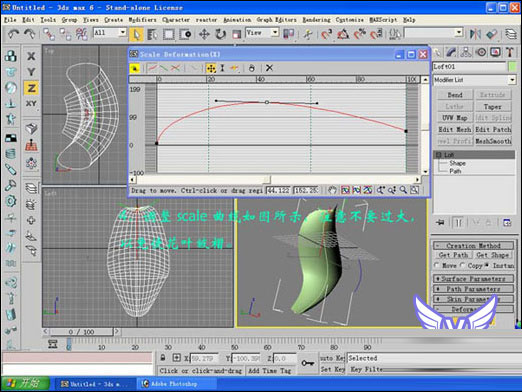Restrict to XY plane constraint
Image resolution: width=522 pixels, height=392 pixels.
coord(31,104)
